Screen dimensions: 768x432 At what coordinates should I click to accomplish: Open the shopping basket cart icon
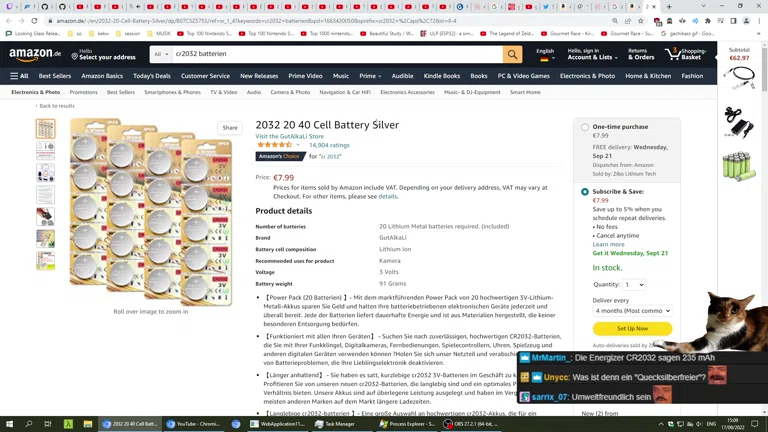tap(673, 54)
